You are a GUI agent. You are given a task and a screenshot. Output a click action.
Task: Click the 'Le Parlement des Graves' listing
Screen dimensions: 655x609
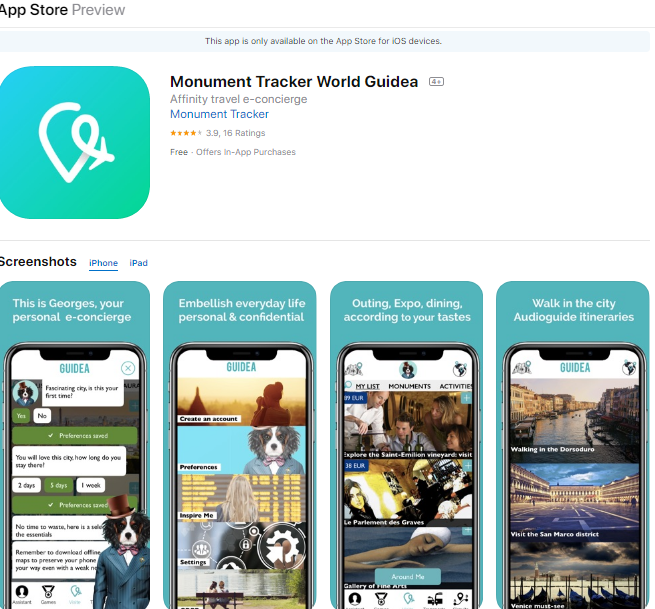coord(408,493)
